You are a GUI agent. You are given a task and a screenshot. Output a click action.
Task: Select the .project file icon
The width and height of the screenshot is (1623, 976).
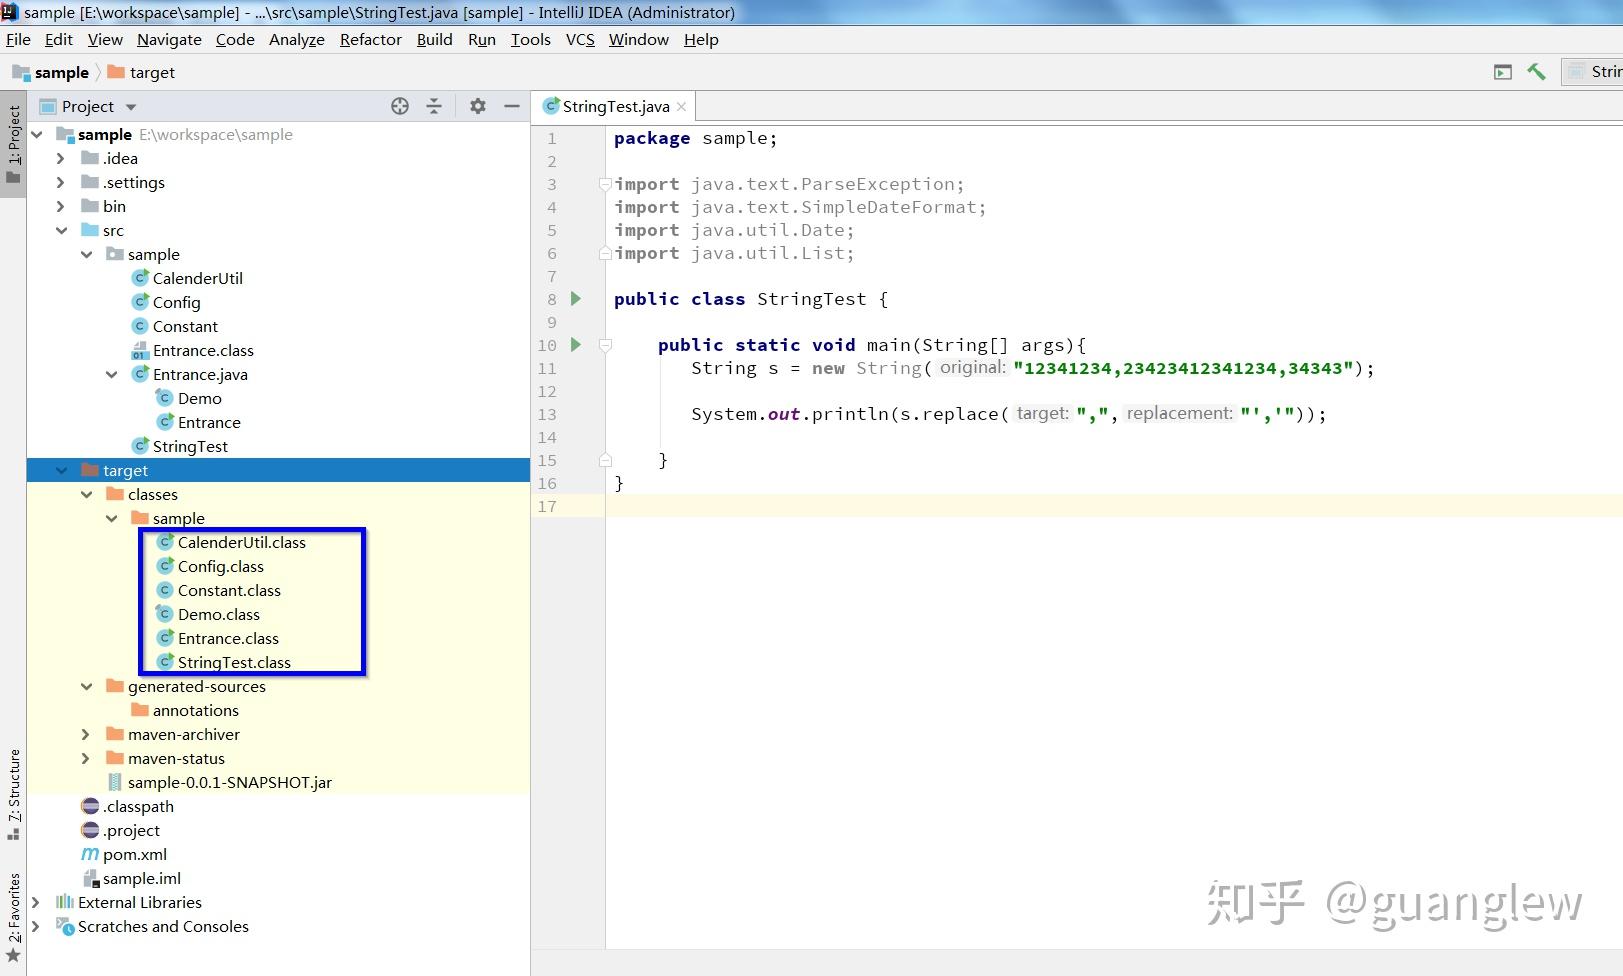tap(90, 830)
